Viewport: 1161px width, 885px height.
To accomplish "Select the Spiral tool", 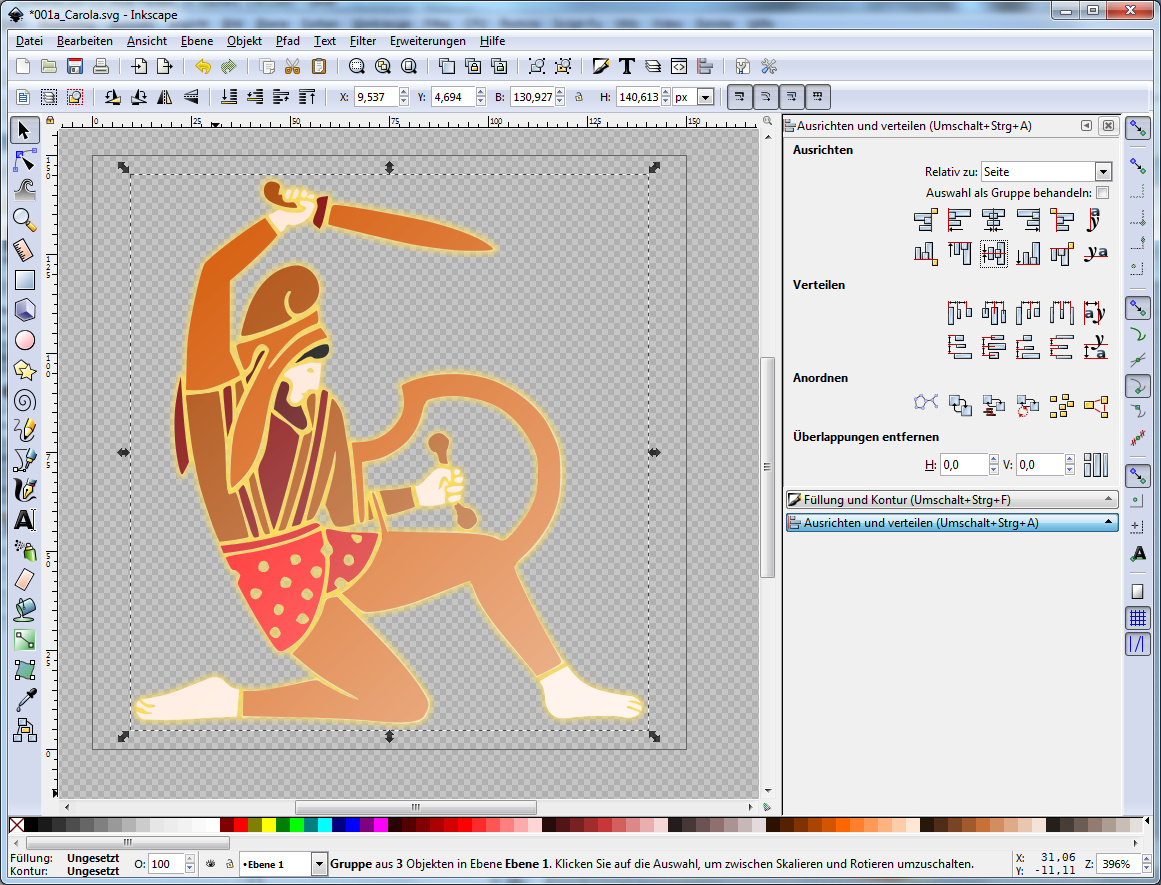I will click(25, 400).
